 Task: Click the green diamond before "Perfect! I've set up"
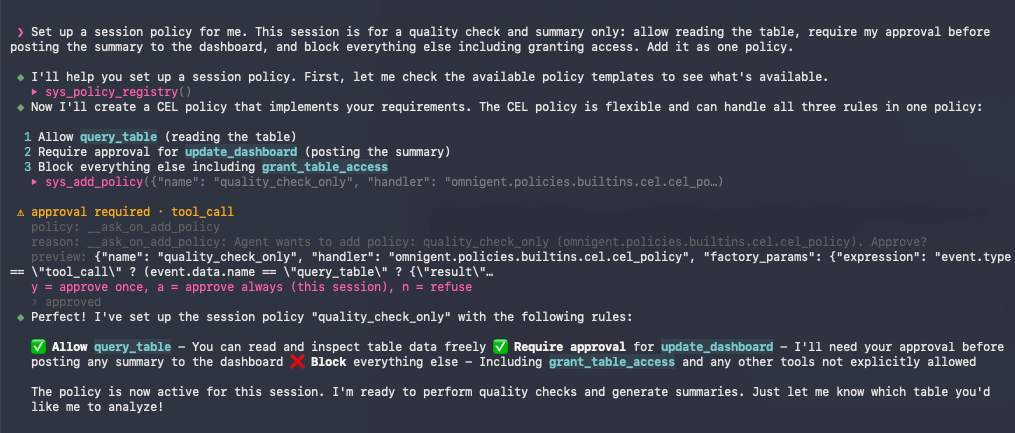coord(21,318)
